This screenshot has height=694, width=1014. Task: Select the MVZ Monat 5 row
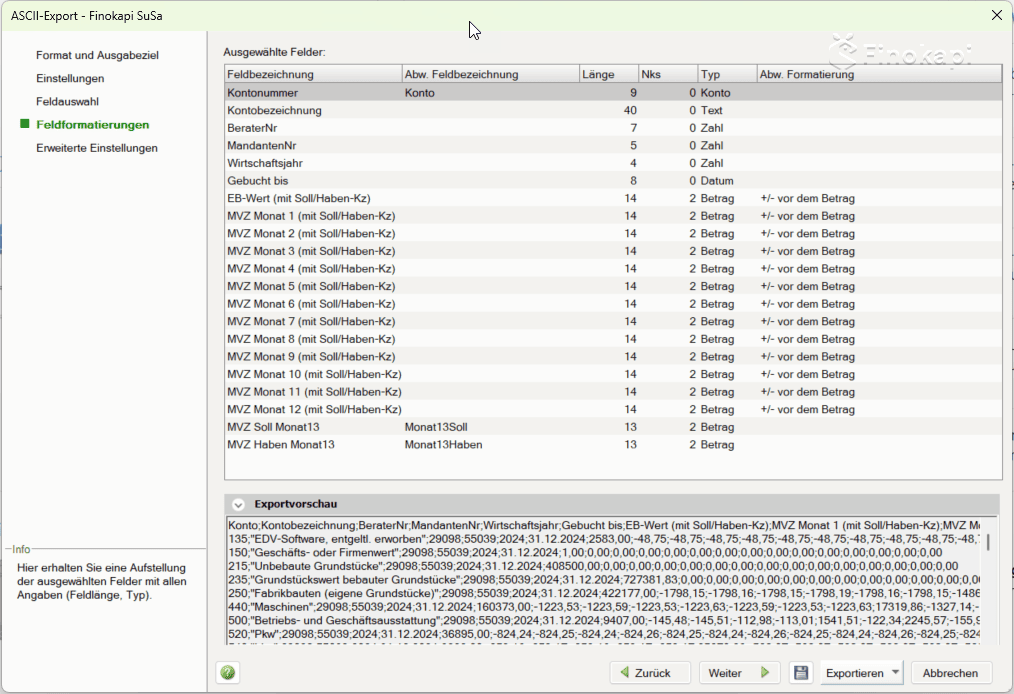point(613,287)
